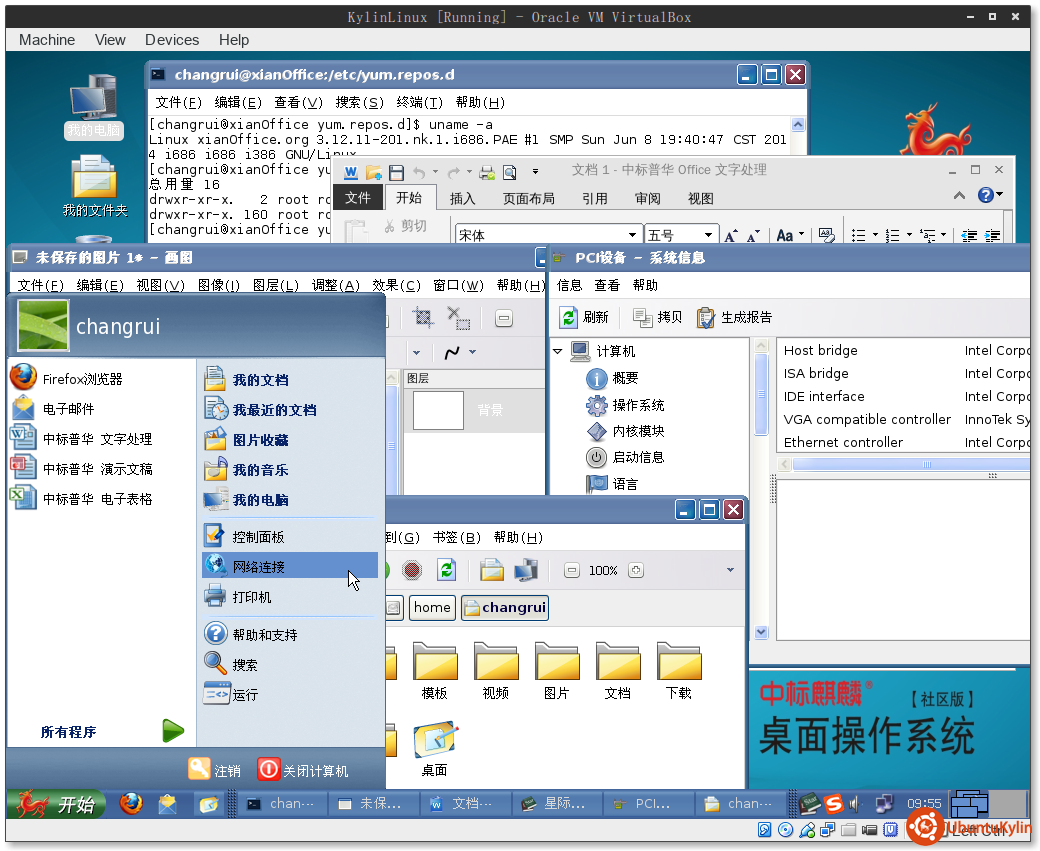Image resolution: width=1040 pixels, height=851 pixels.
Task: Click the stop button in file manager toolbar
Action: (x=412, y=570)
